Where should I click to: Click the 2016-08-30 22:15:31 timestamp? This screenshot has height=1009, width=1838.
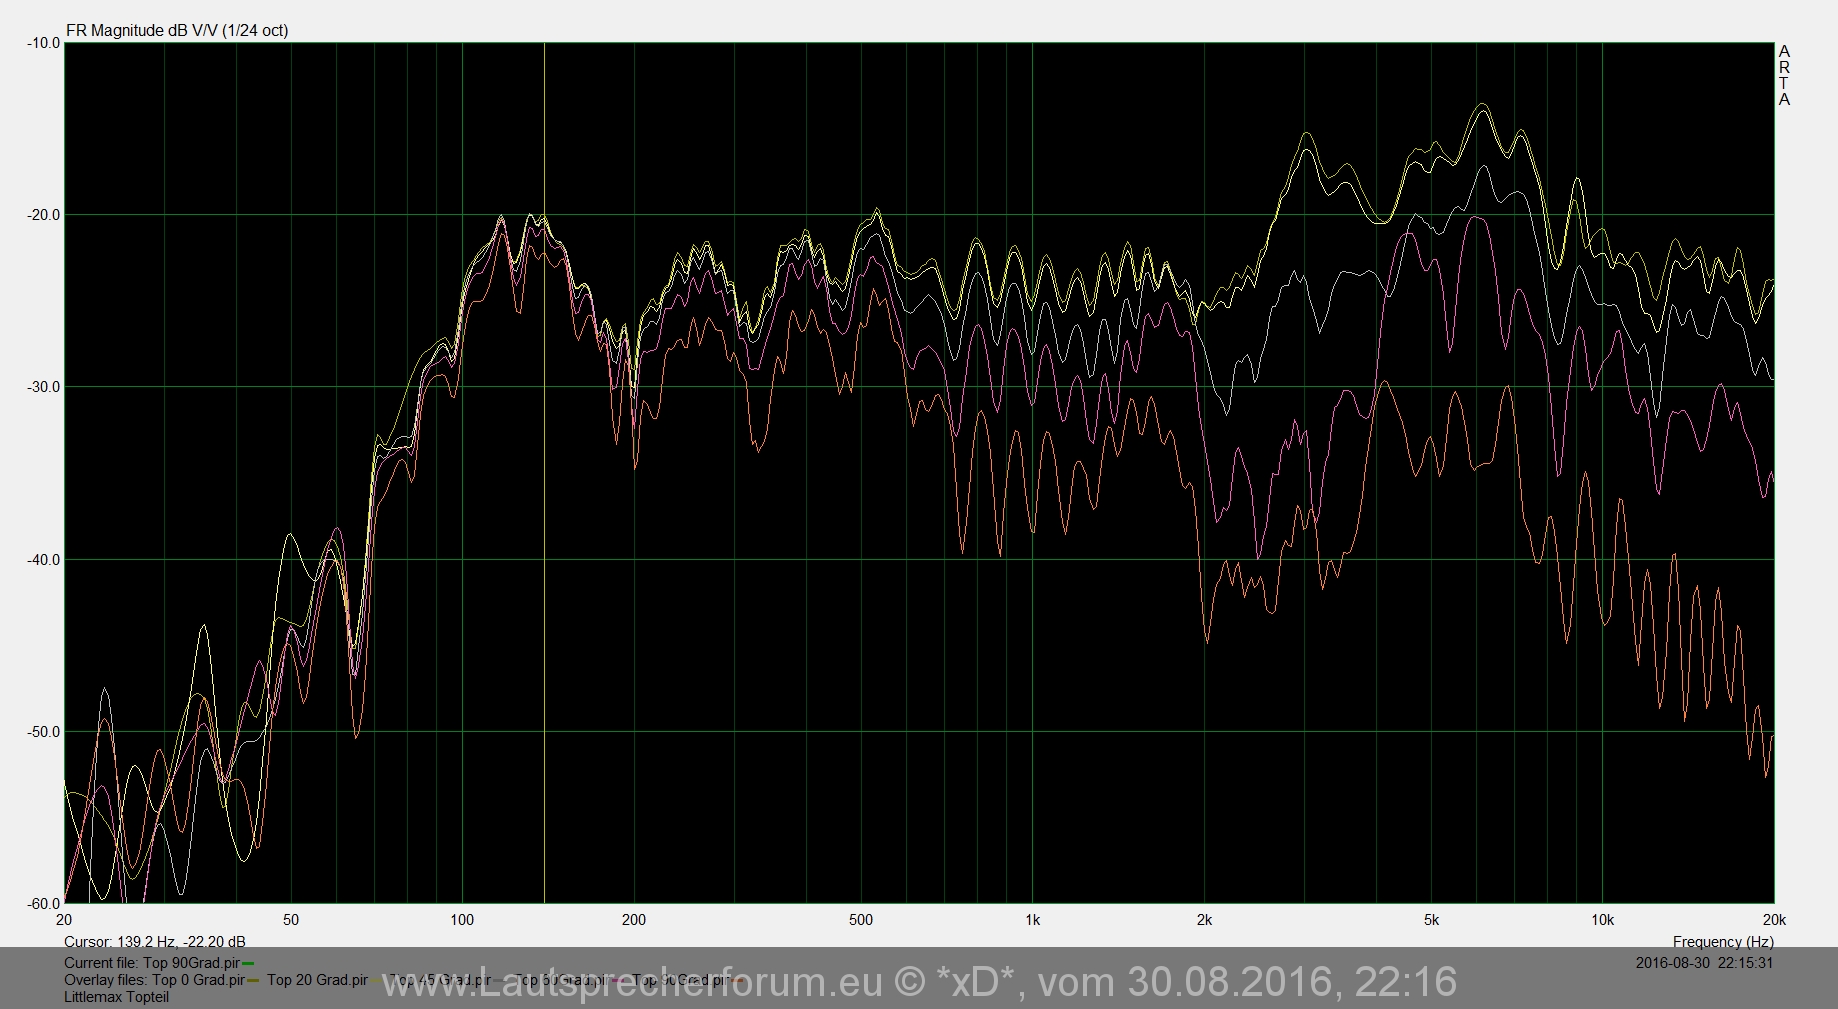click(1704, 963)
